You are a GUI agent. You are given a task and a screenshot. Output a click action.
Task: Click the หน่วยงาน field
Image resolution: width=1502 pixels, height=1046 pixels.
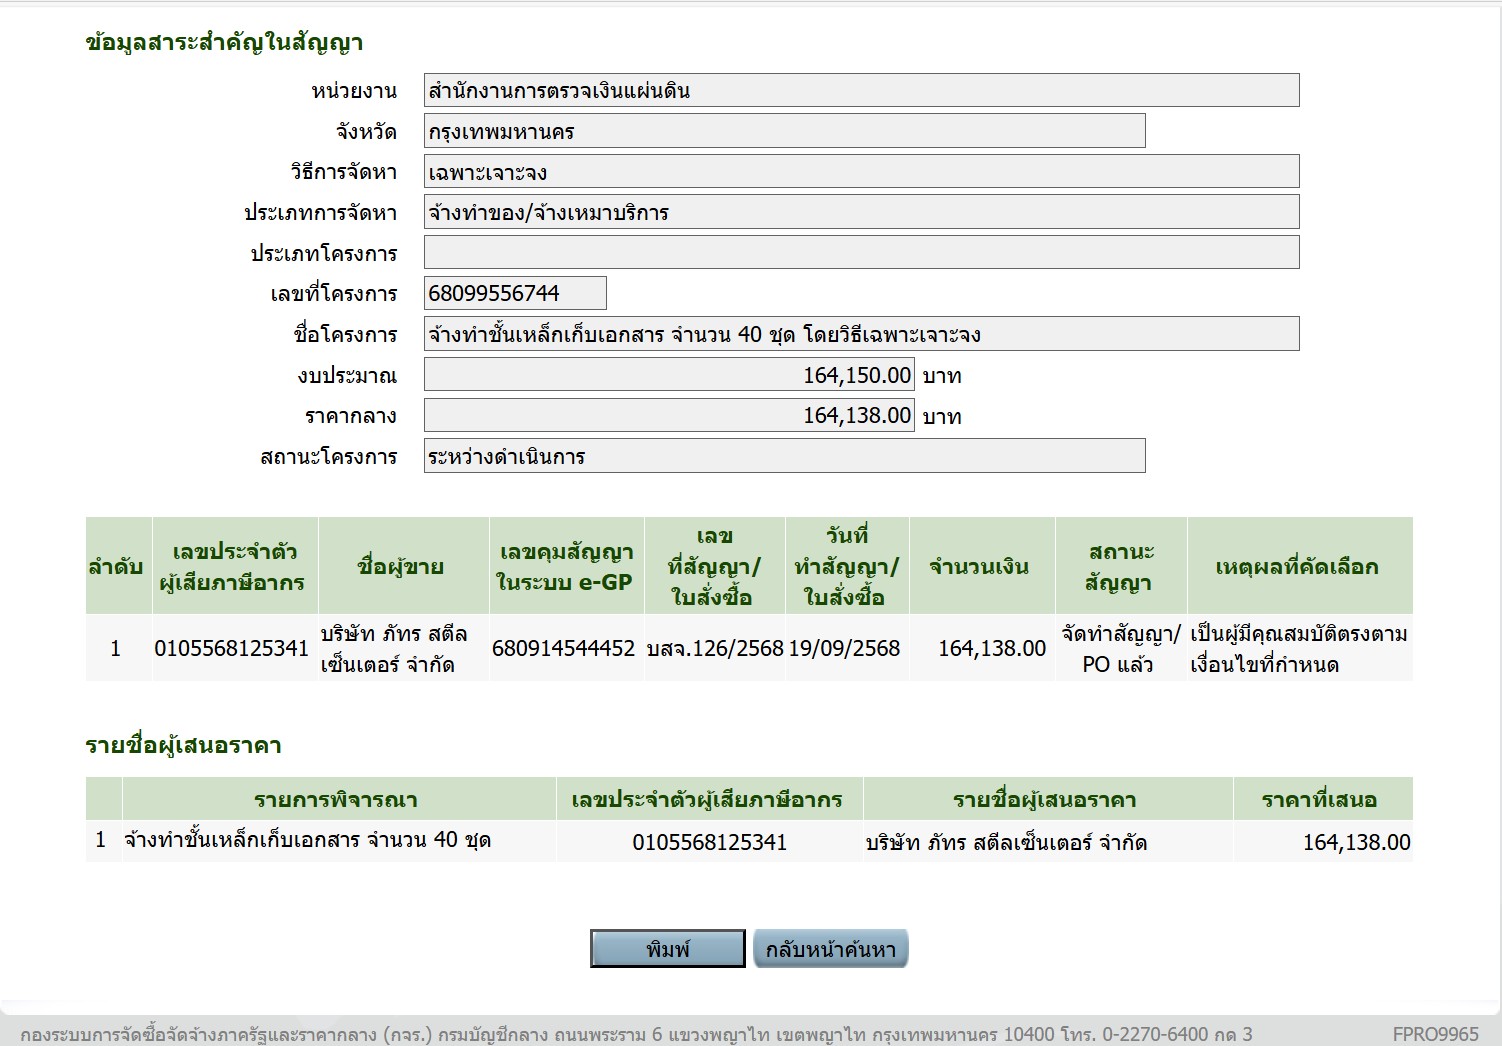pos(861,90)
